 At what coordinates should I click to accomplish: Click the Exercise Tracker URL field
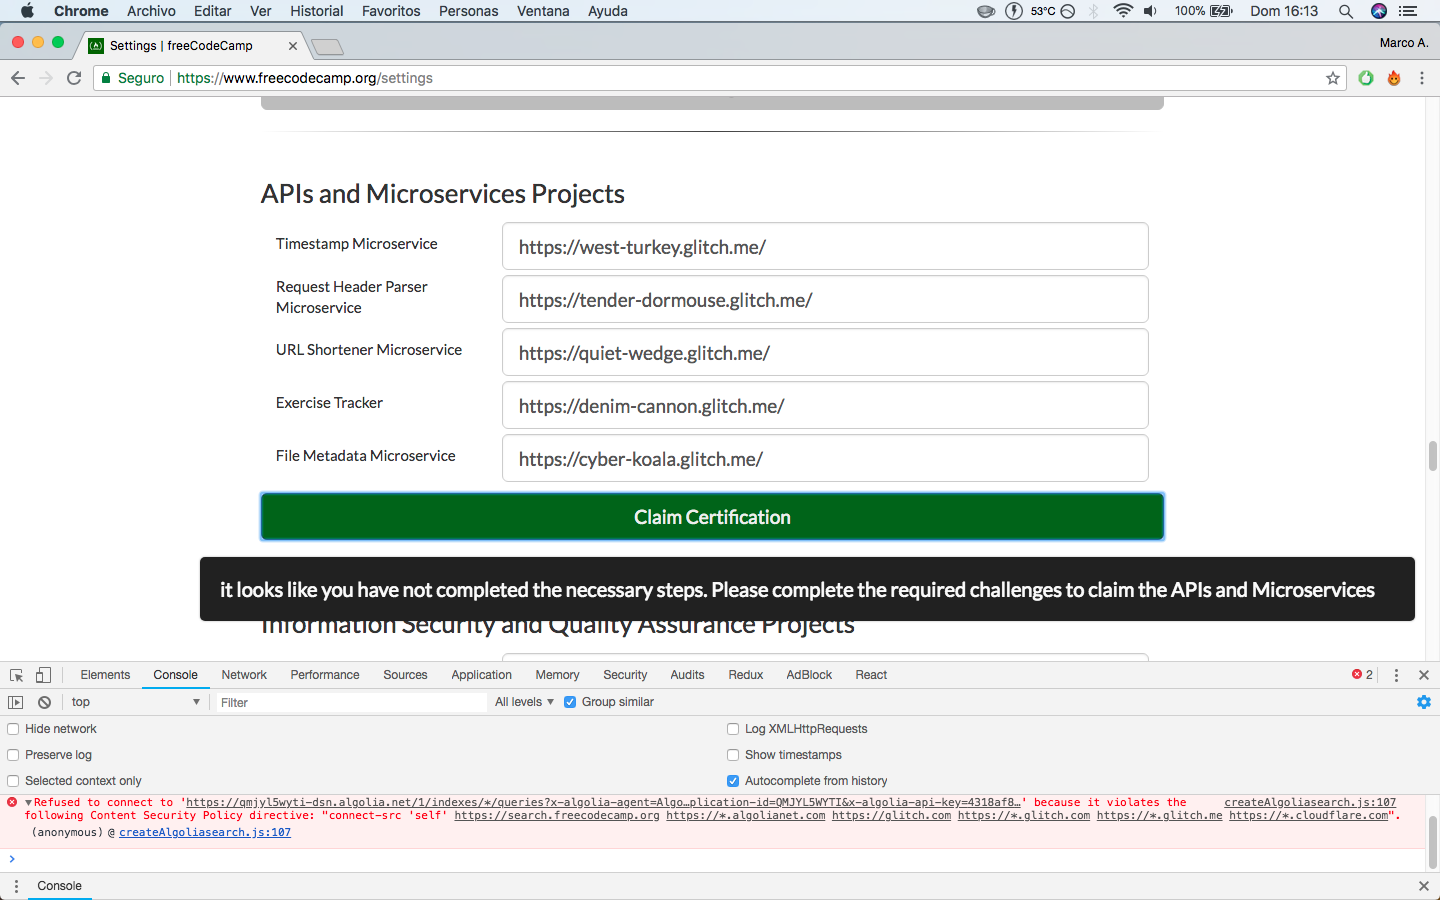825,405
